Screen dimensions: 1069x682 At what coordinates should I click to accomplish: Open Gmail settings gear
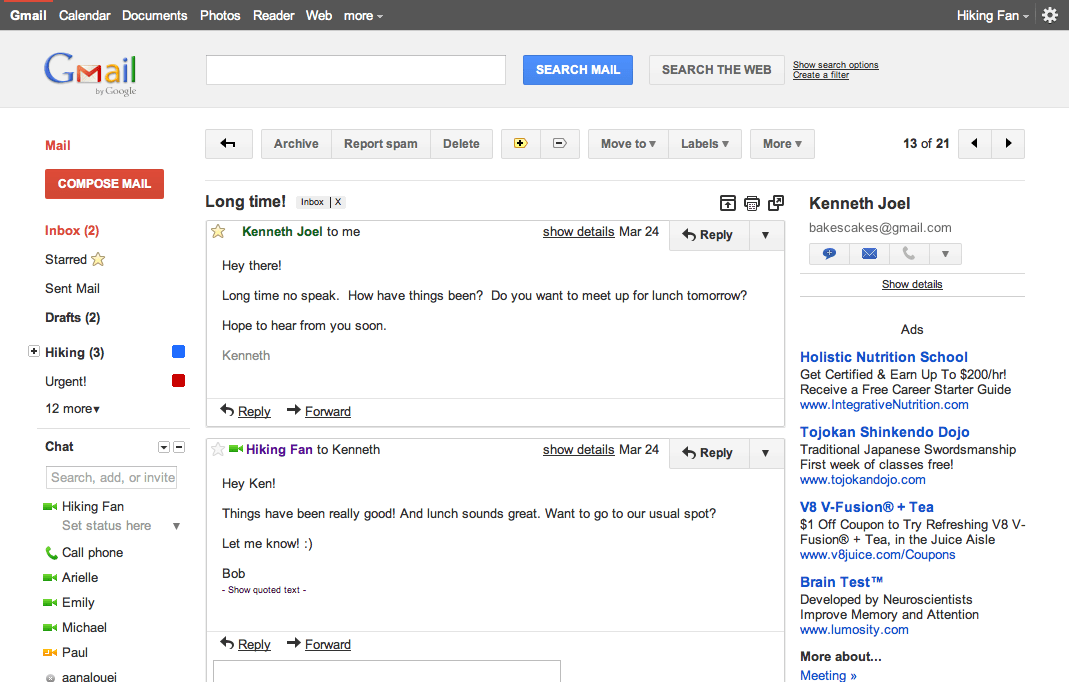coord(1048,15)
